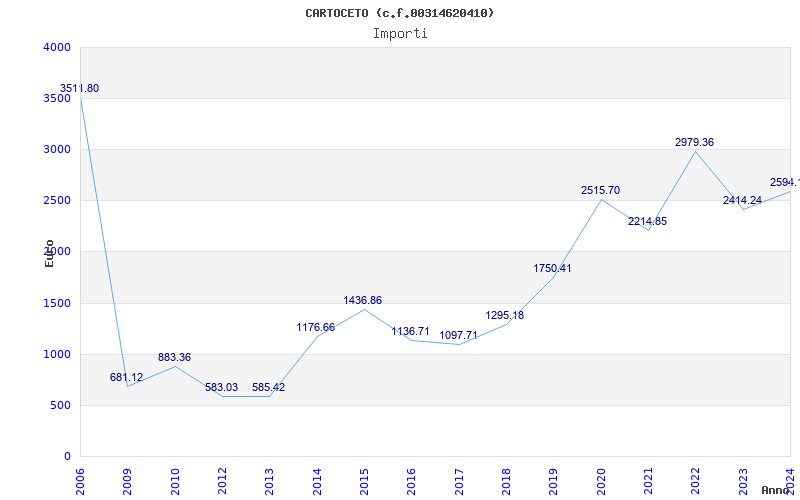Click the 2006 year on x-axis
800x500 pixels.
click(81, 480)
